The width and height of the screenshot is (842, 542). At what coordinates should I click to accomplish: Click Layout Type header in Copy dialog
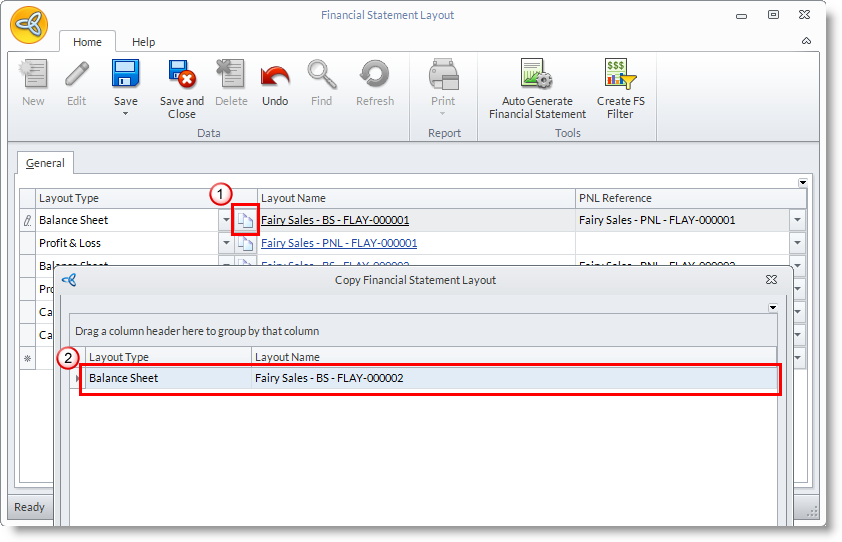tap(168, 357)
